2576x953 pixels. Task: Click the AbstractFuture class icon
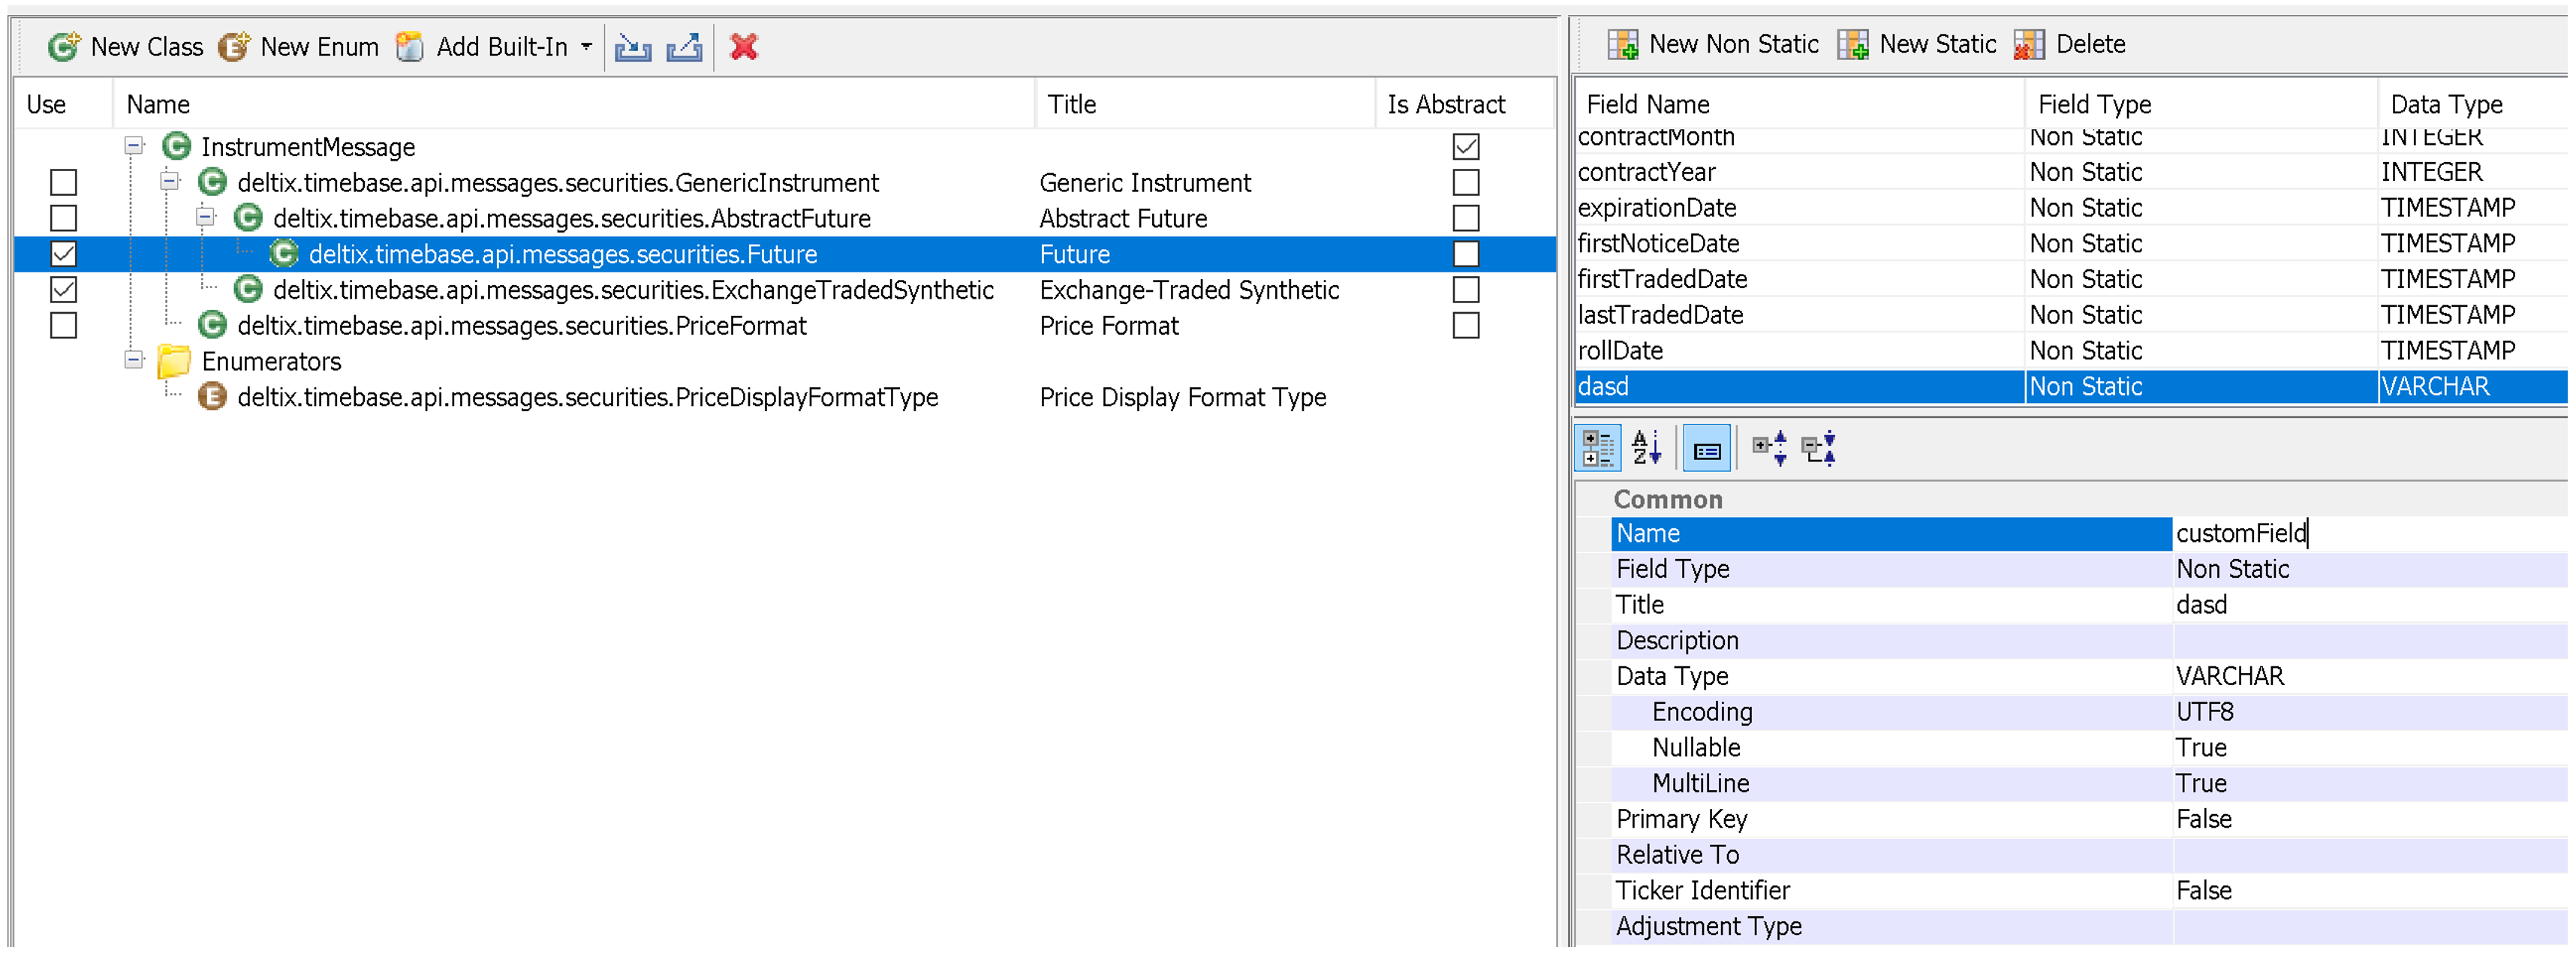248,218
